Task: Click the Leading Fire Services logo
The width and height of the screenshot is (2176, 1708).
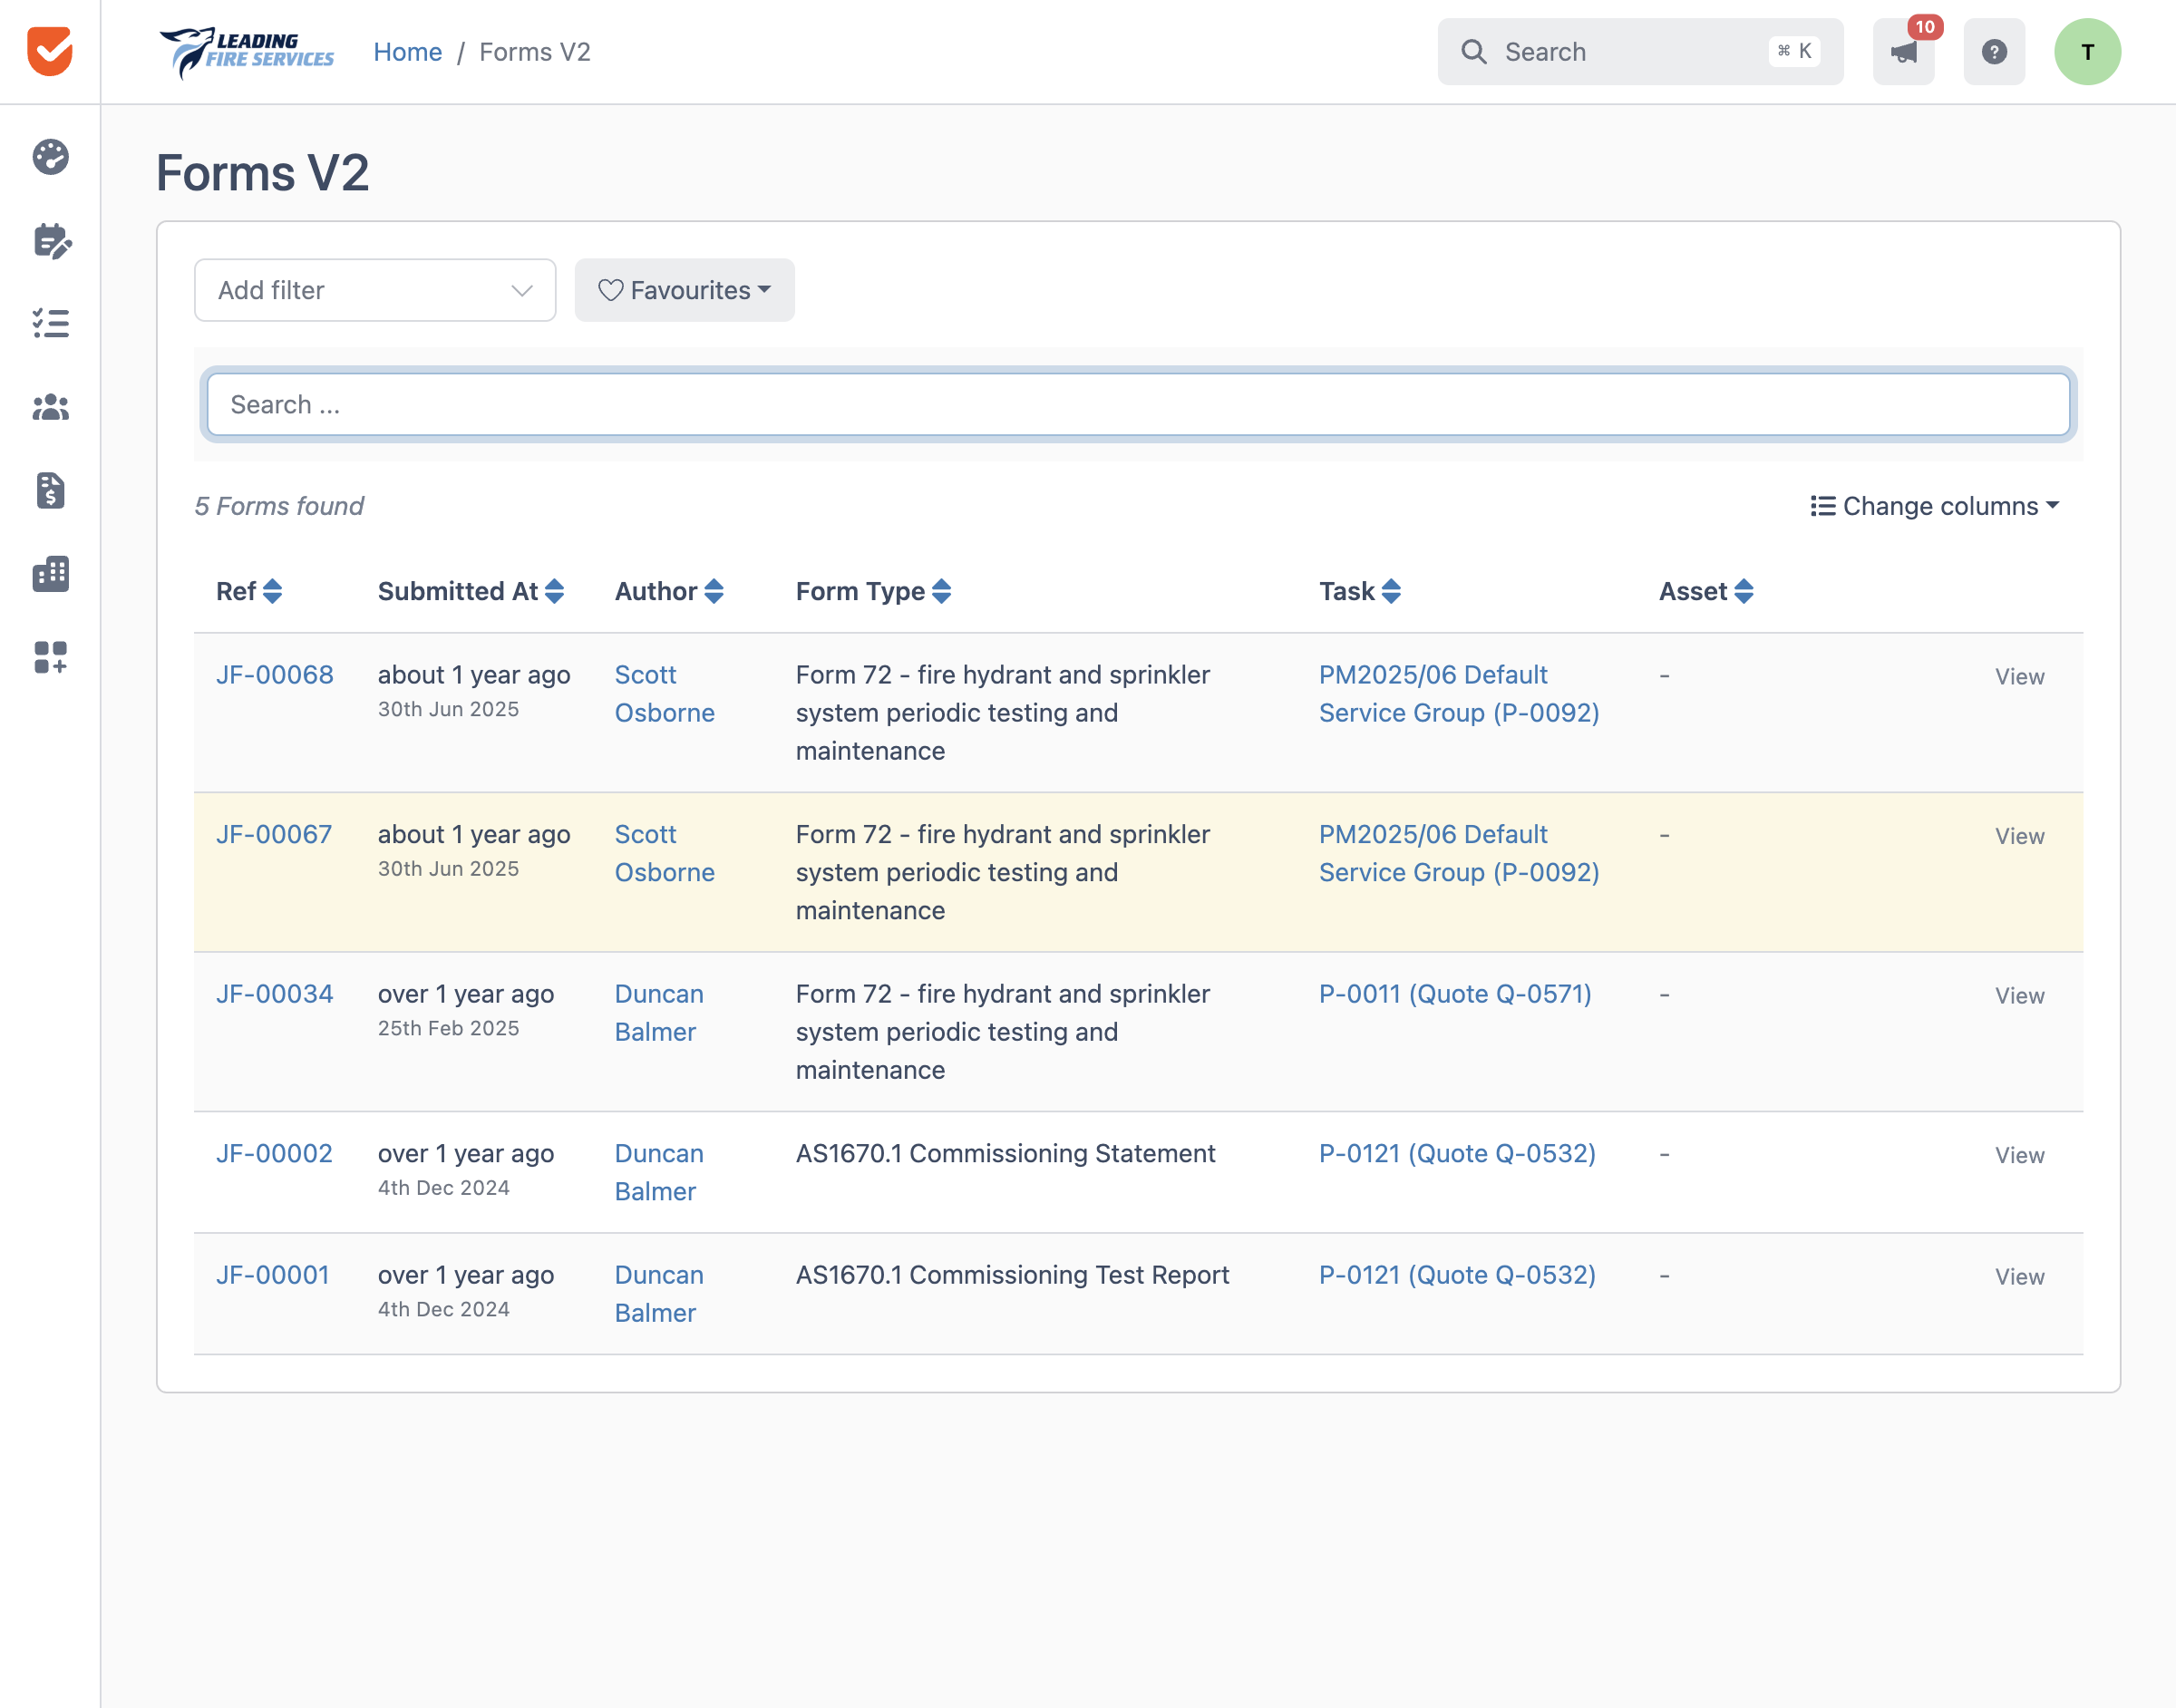Action: tap(247, 52)
